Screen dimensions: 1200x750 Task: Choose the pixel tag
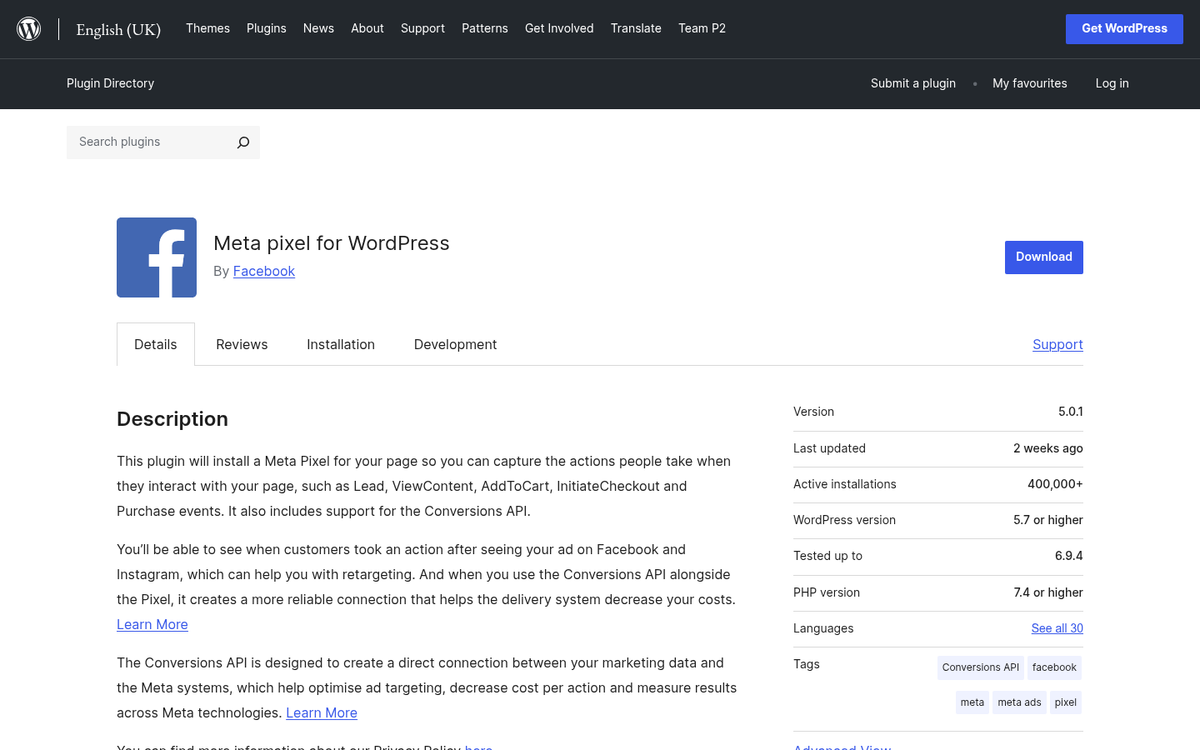(x=1066, y=702)
